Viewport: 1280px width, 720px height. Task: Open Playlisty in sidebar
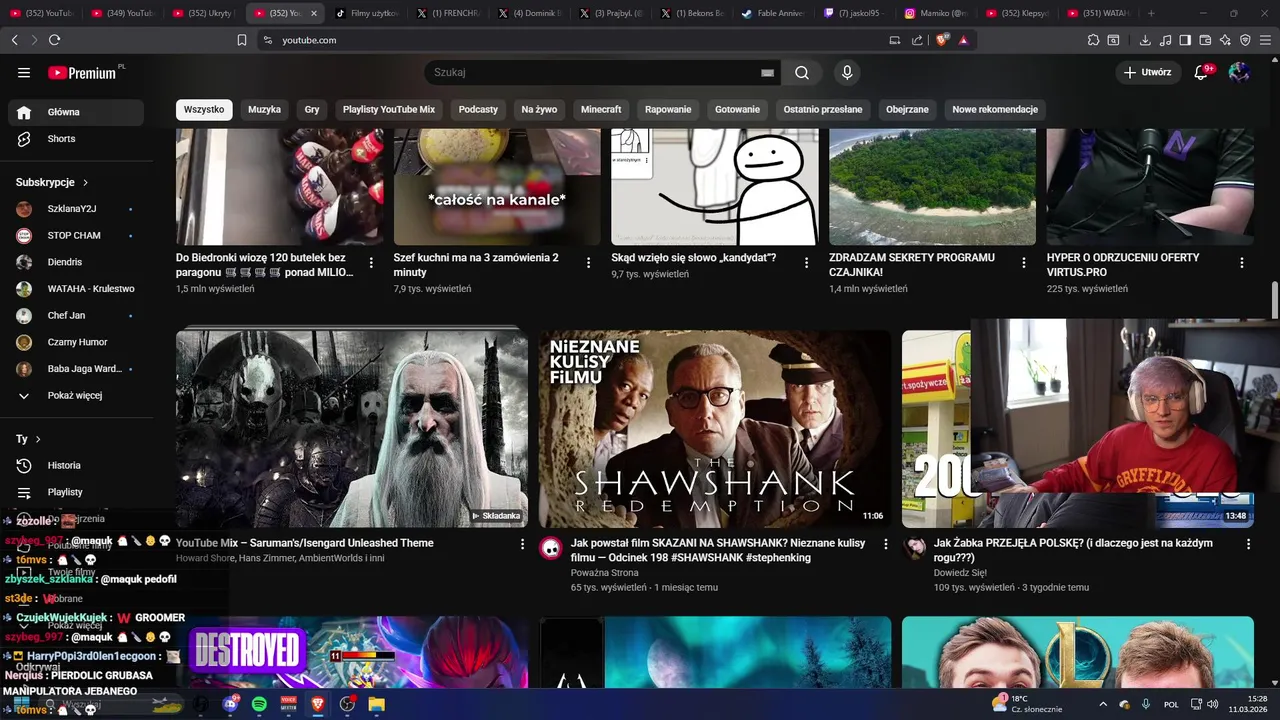click(x=75, y=492)
